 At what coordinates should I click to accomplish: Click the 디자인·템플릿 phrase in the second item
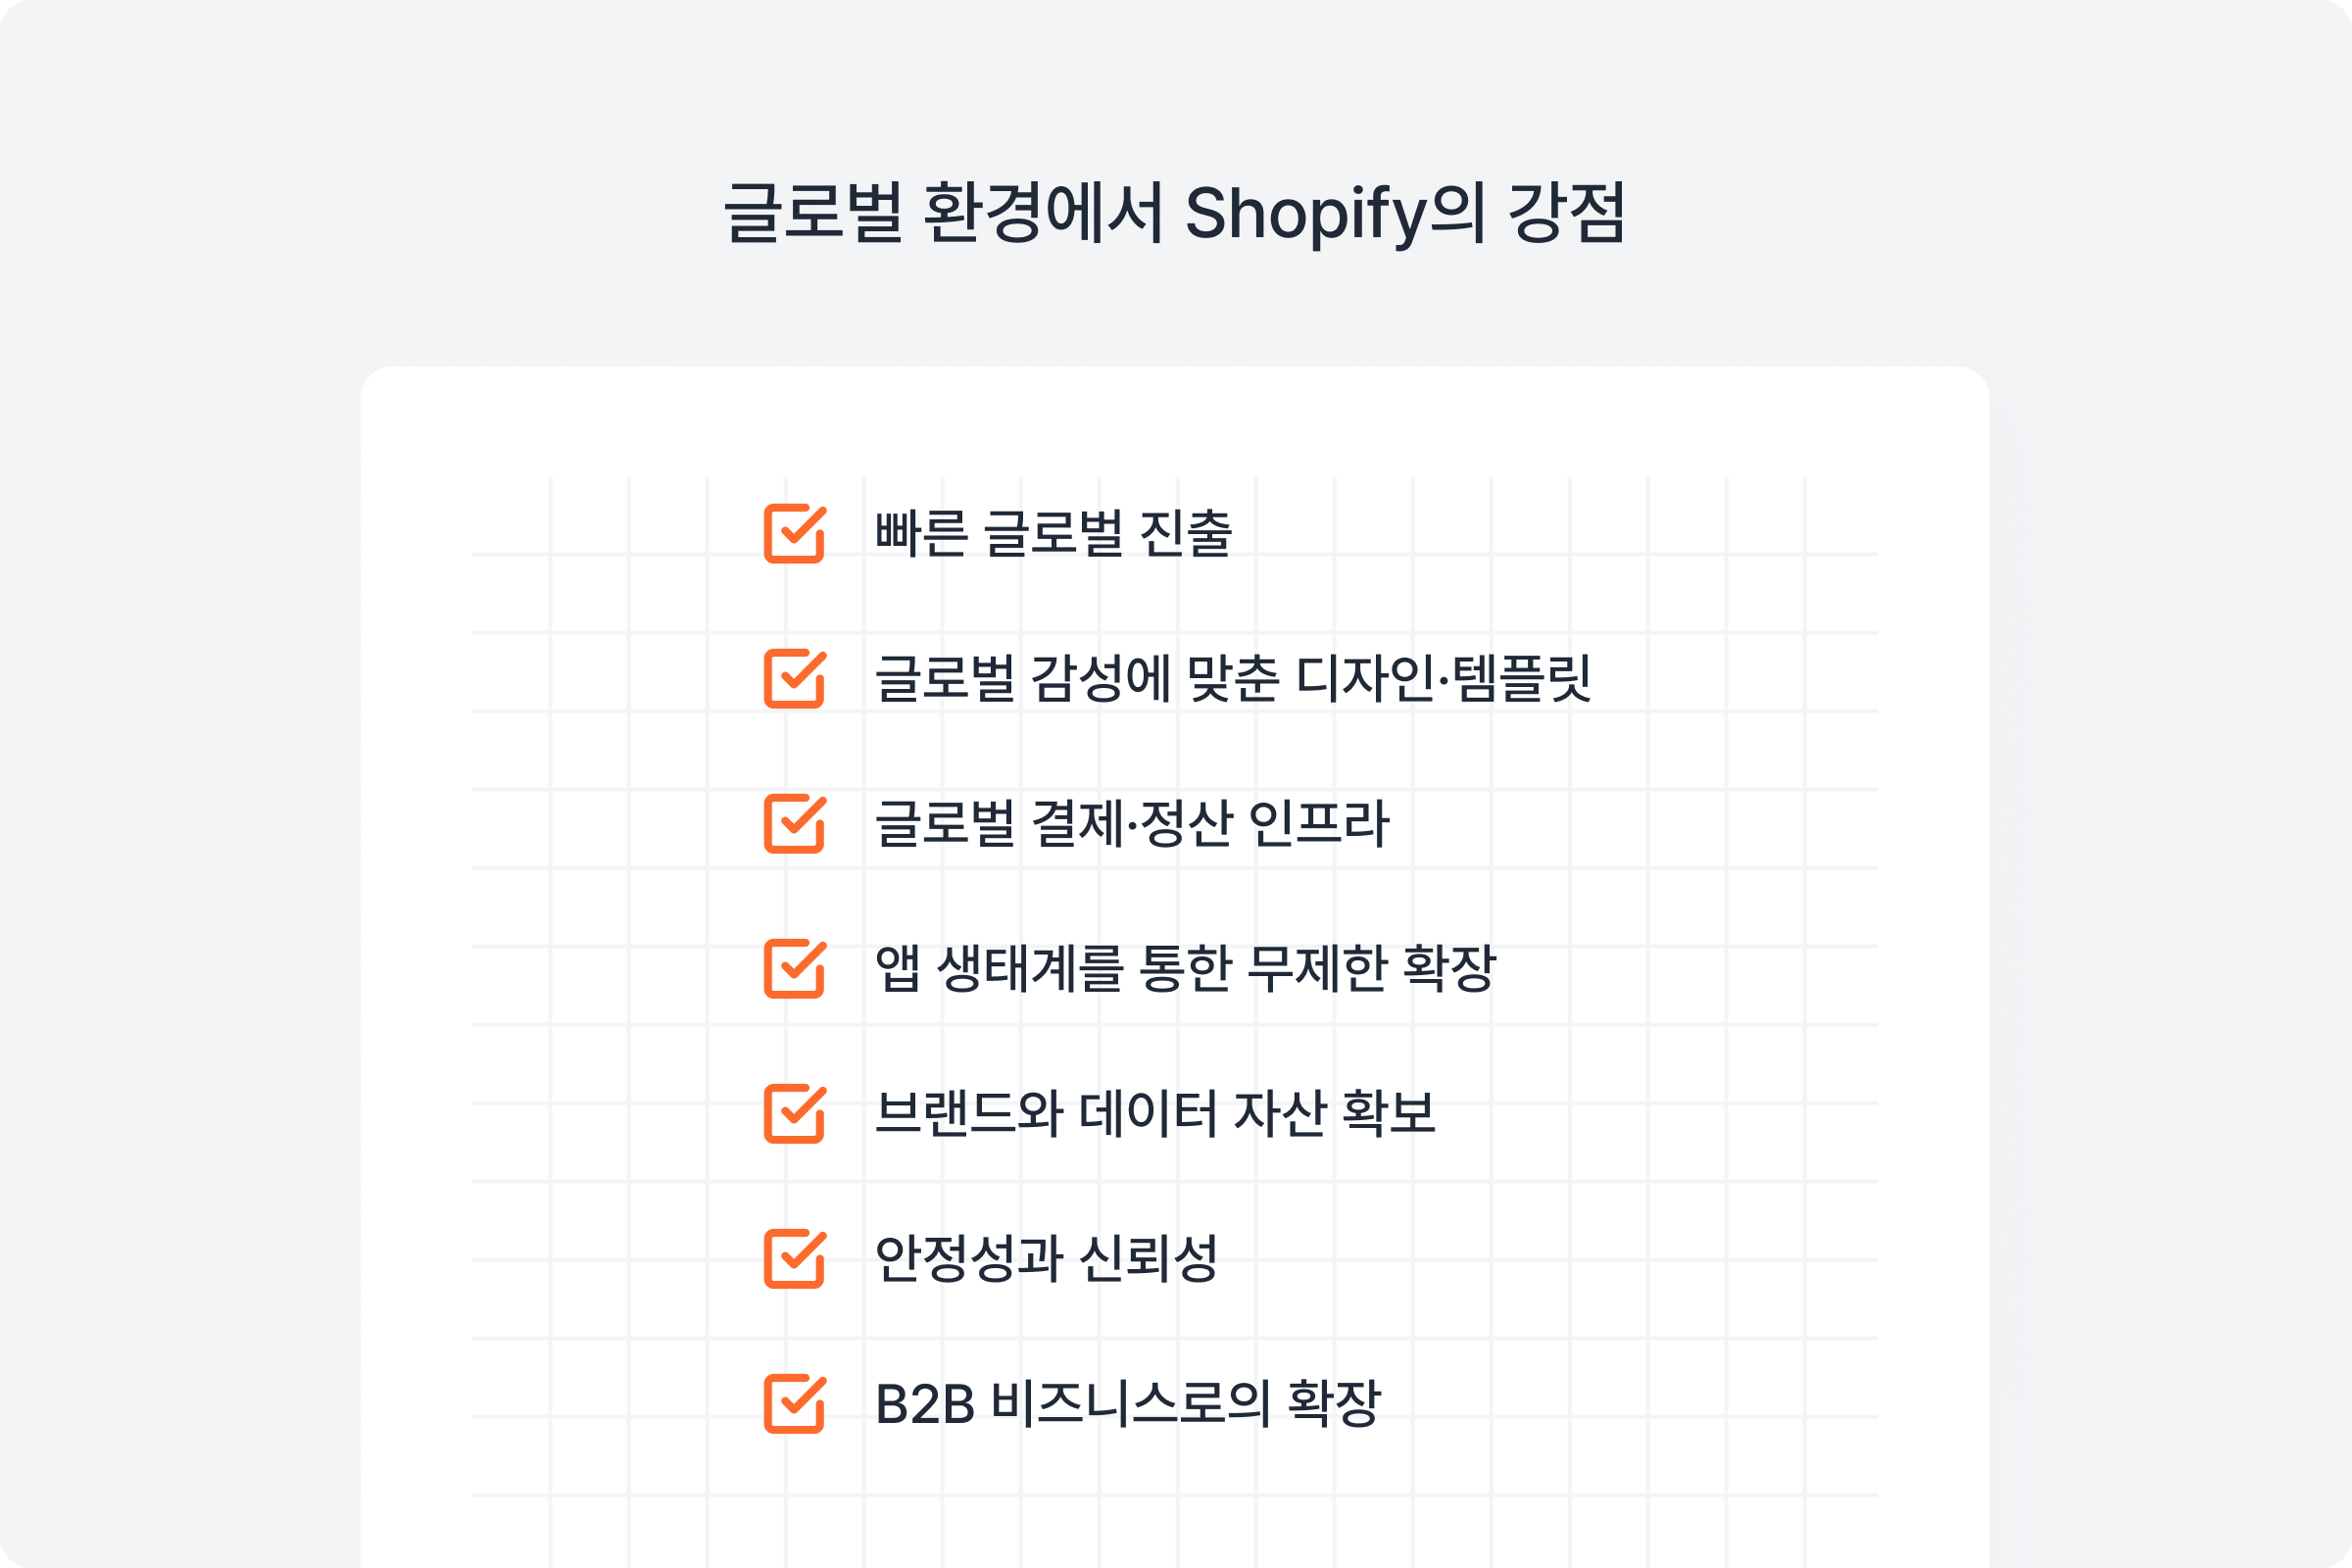pyautogui.click(x=1443, y=678)
